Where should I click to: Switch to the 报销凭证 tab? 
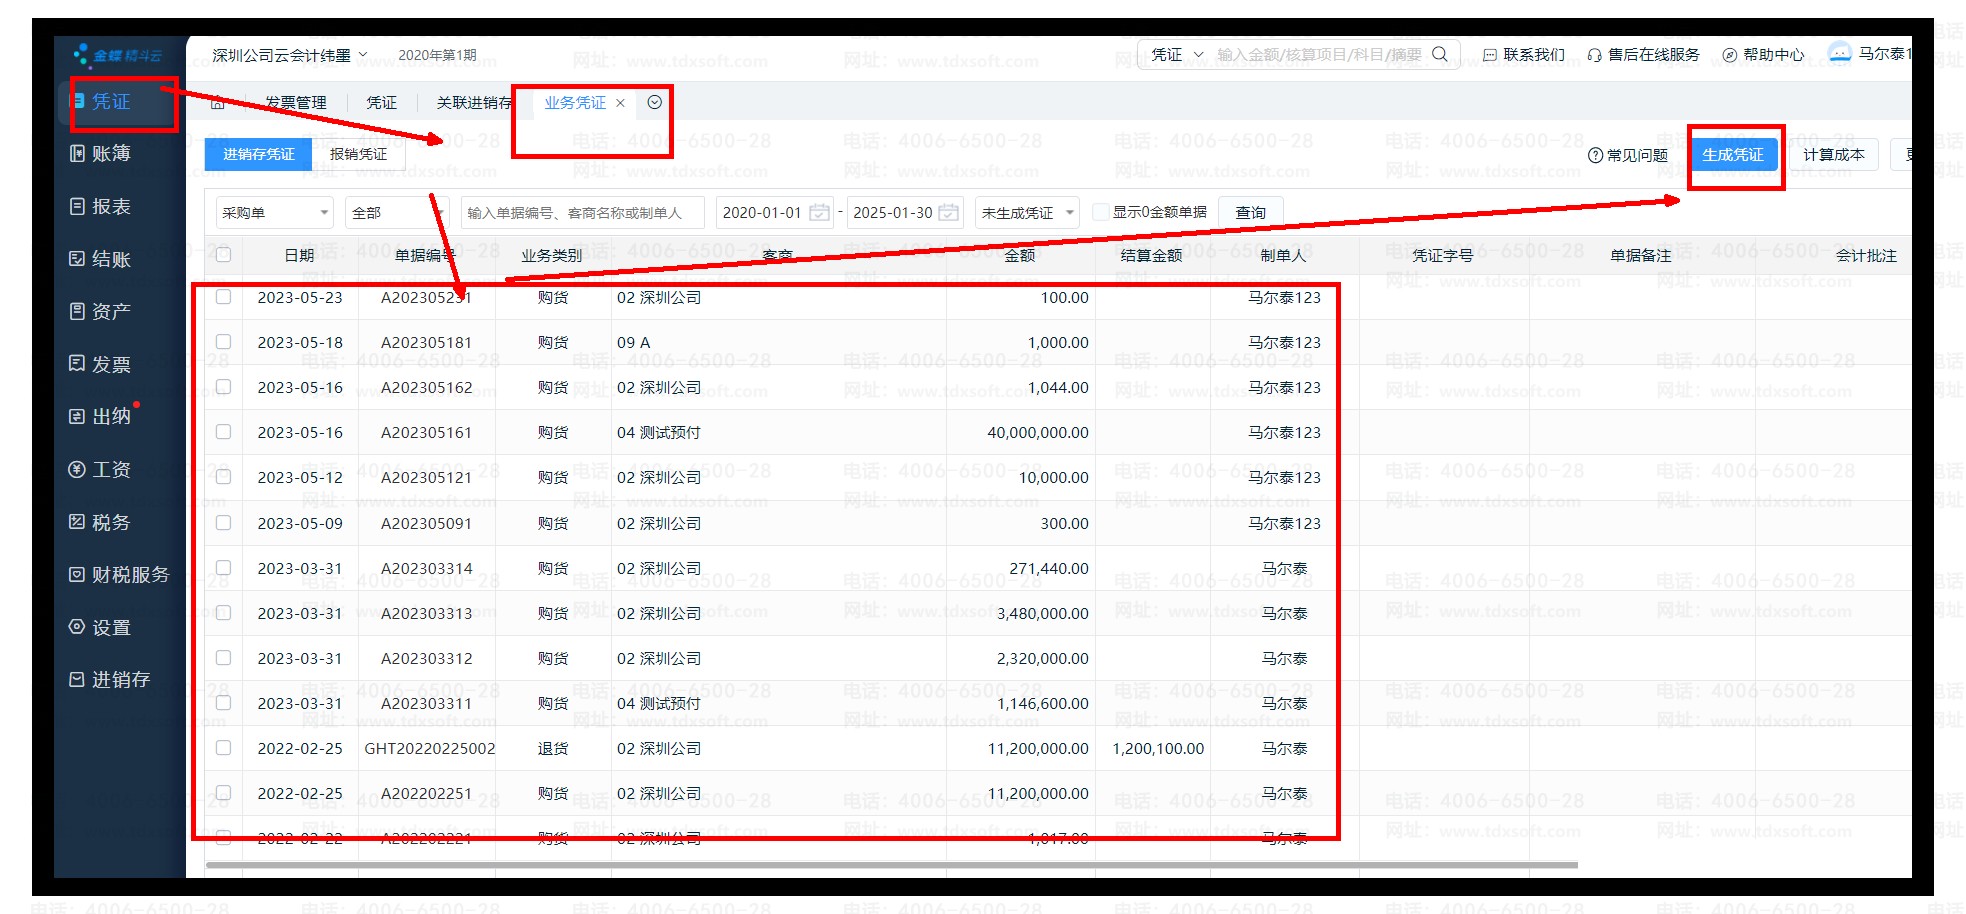point(358,154)
